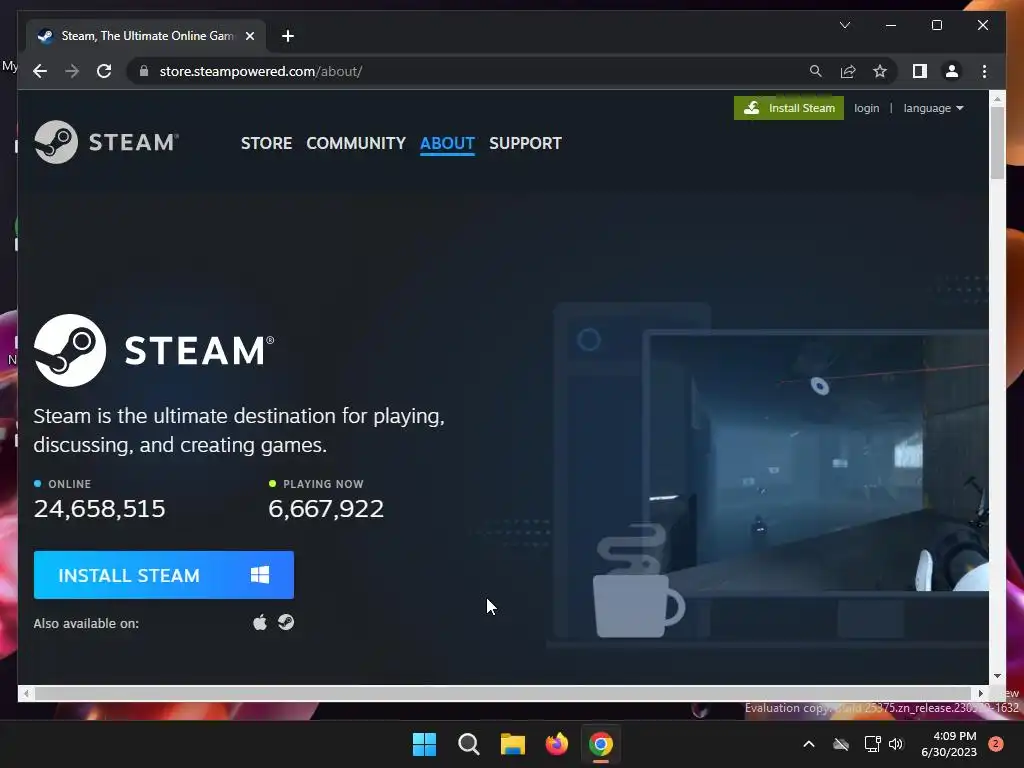The image size is (1024, 768).
Task: Share this page via share icon
Action: click(x=848, y=71)
